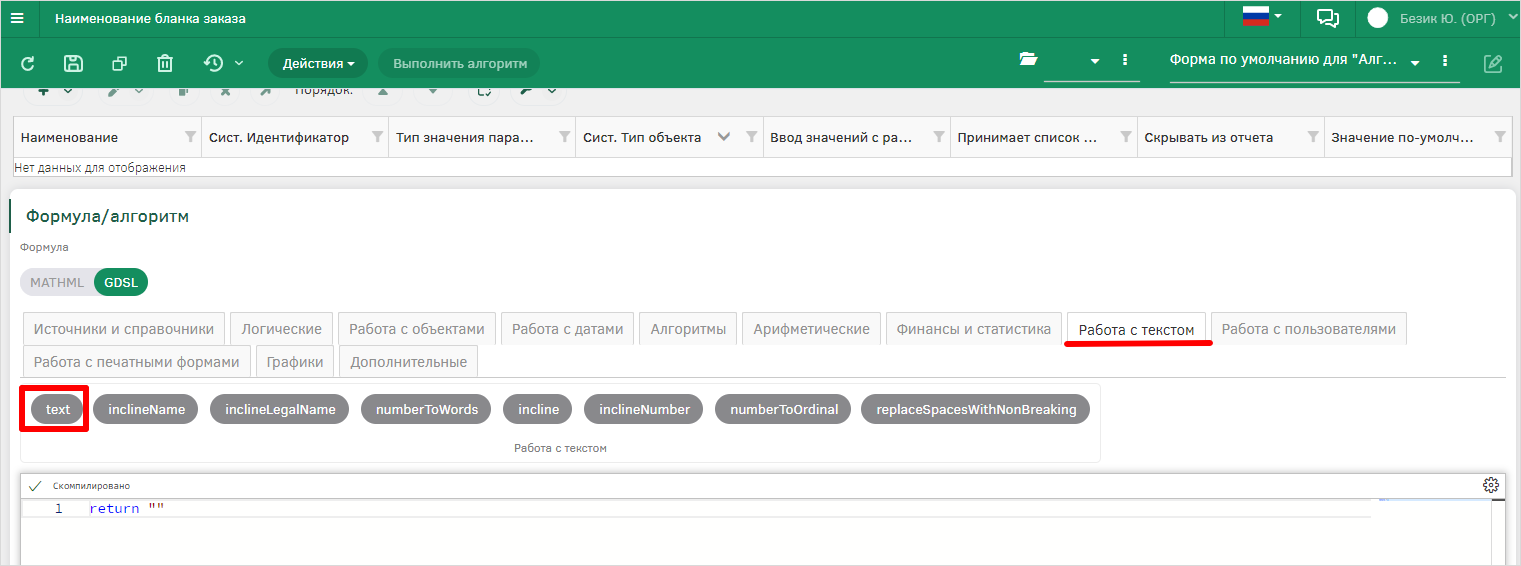This screenshot has height=566, width=1521.
Task: Filter the Ввод значений column
Action: (x=939, y=137)
